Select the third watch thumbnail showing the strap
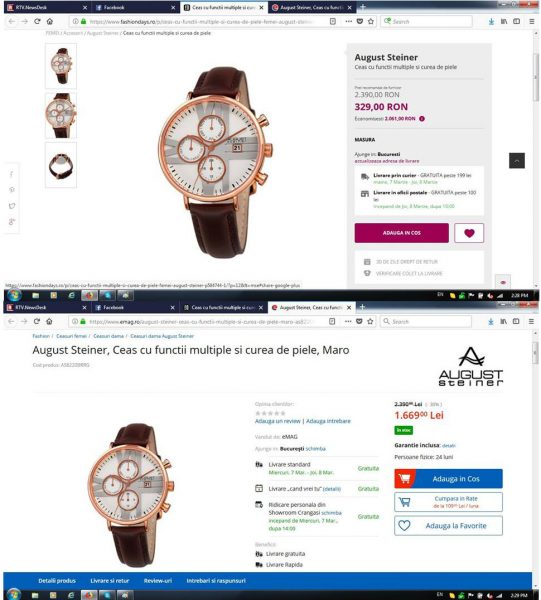The image size is (541, 600). click(61, 165)
